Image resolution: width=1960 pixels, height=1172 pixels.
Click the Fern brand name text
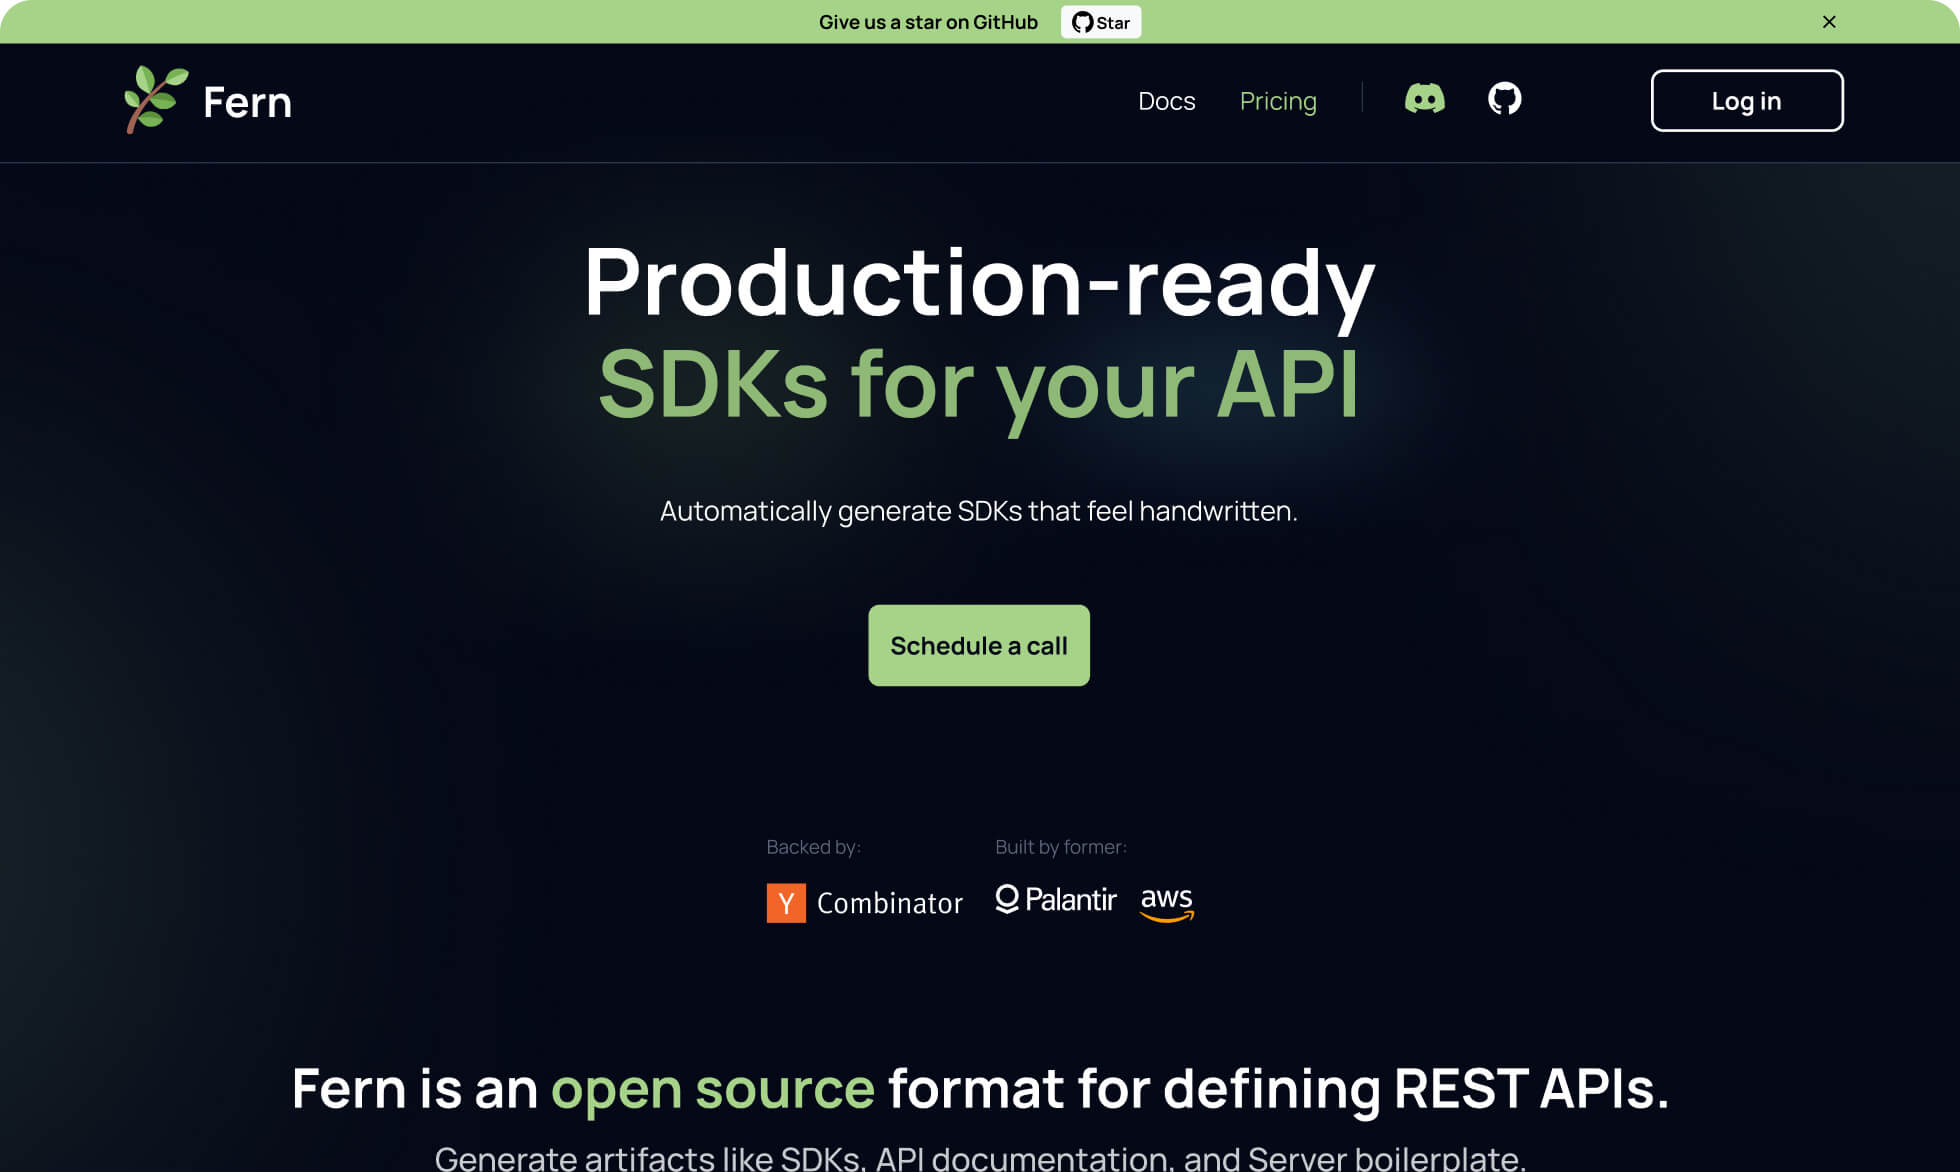point(247,102)
